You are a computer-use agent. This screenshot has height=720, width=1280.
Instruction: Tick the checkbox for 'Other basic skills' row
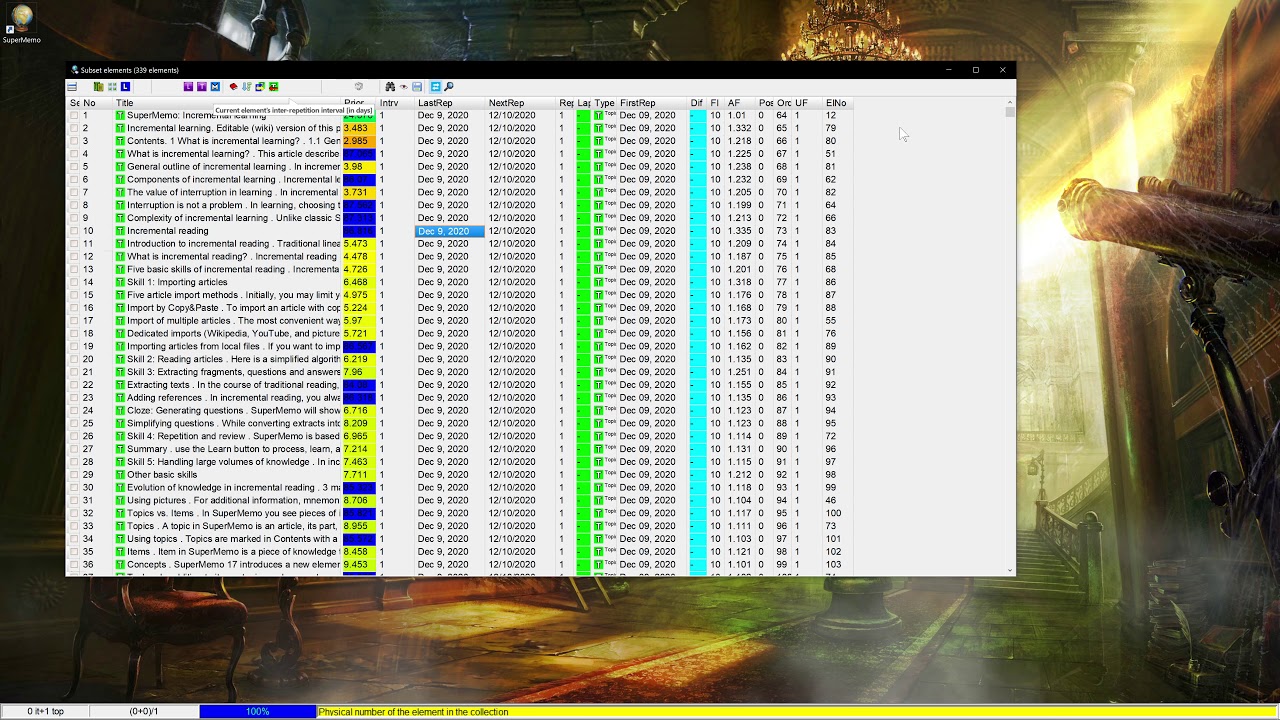(x=74, y=474)
